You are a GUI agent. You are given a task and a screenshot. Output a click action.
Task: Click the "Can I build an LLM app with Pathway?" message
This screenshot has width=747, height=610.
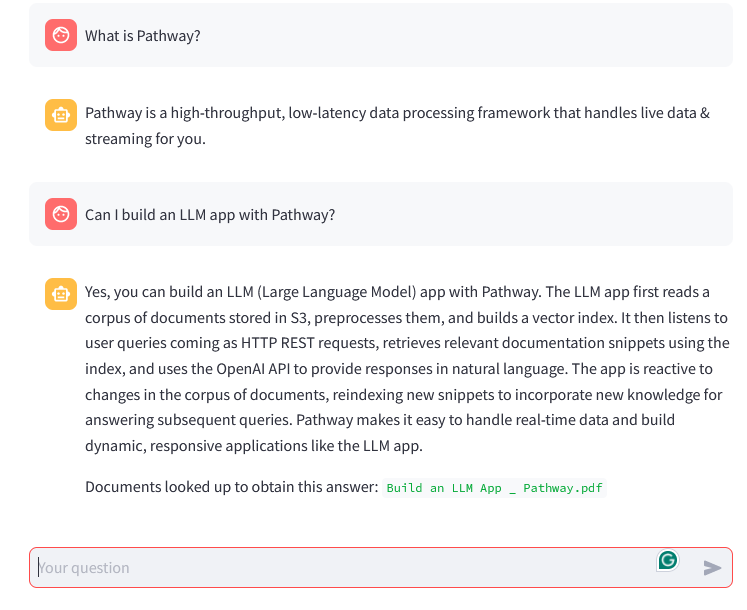point(210,214)
